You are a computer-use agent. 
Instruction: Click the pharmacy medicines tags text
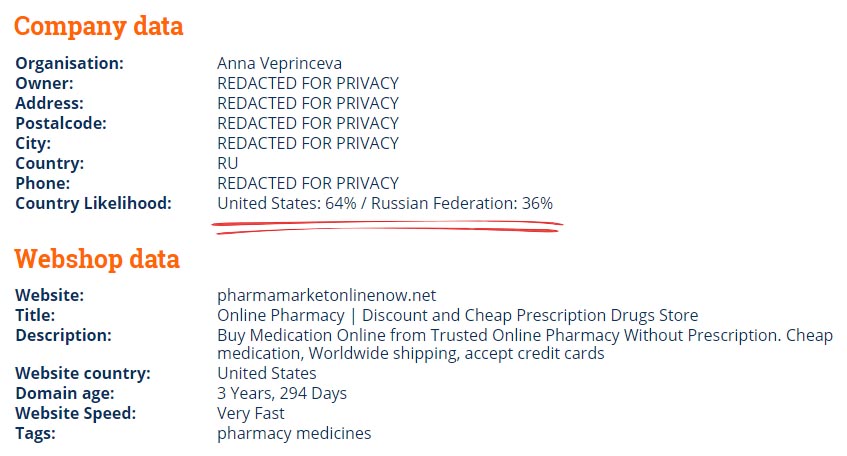coord(294,434)
